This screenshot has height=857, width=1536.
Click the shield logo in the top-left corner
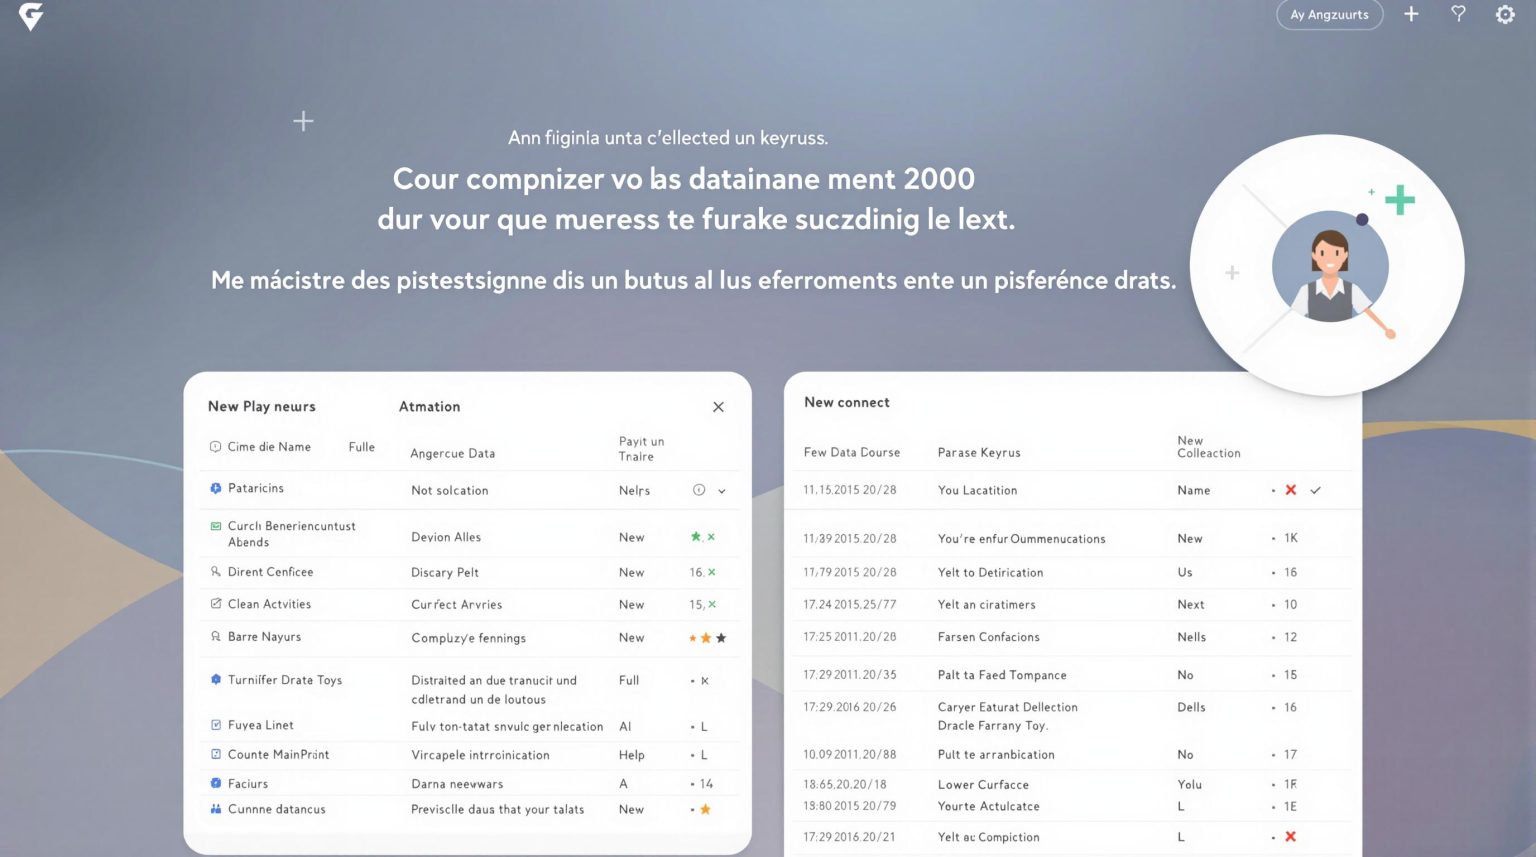[31, 16]
